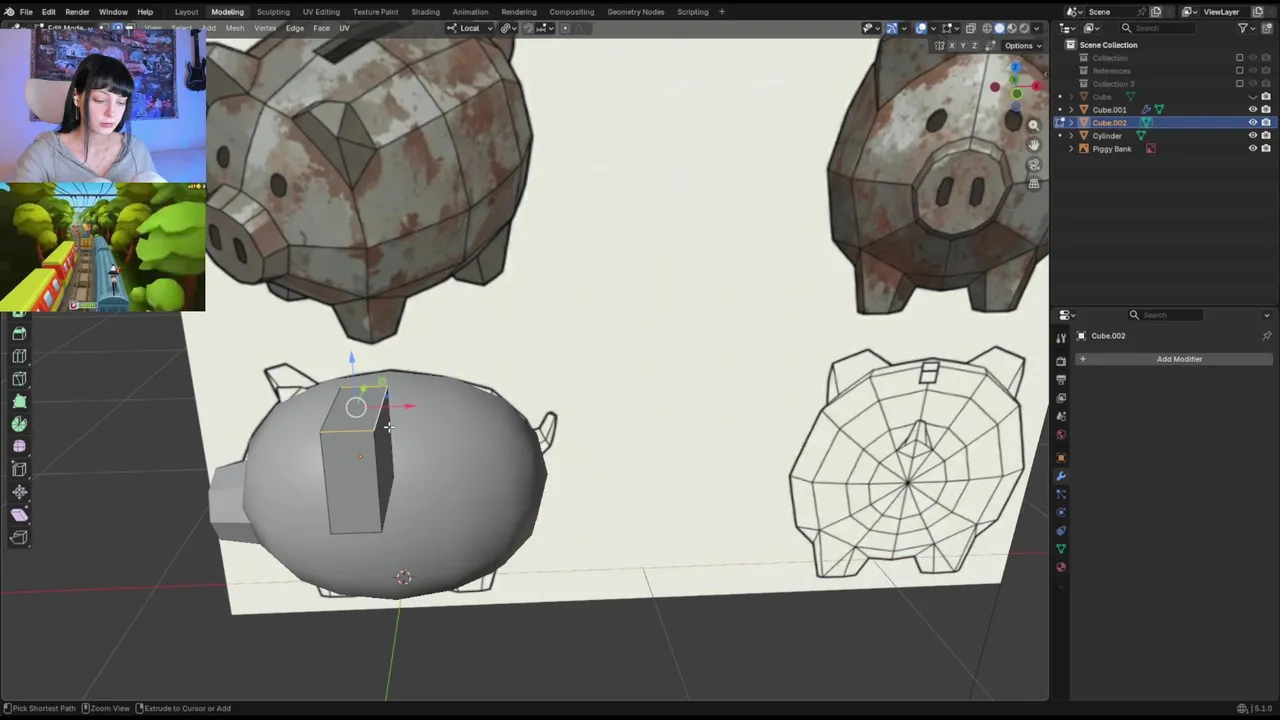Select the Shrink/Fatten tool

pyautogui.click(x=19, y=491)
